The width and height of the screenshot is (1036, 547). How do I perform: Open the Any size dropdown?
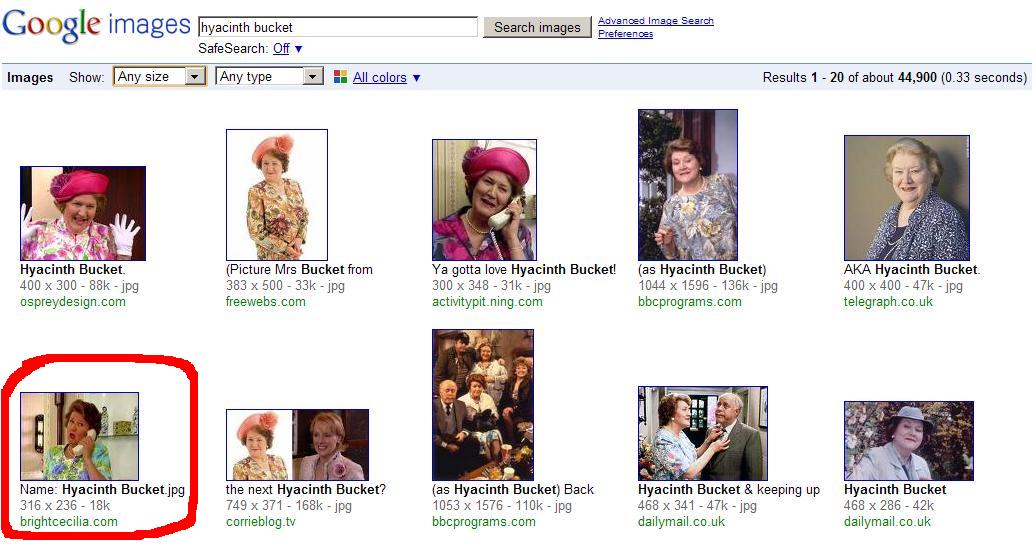click(160, 77)
